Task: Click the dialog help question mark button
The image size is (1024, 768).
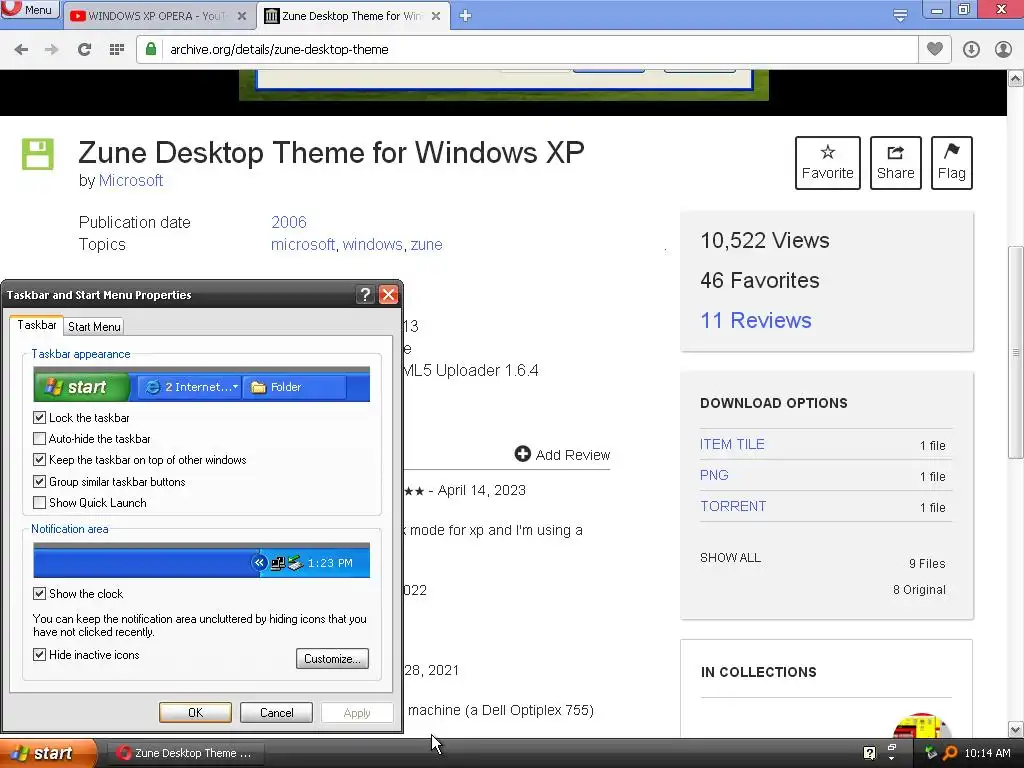Action: point(365,295)
